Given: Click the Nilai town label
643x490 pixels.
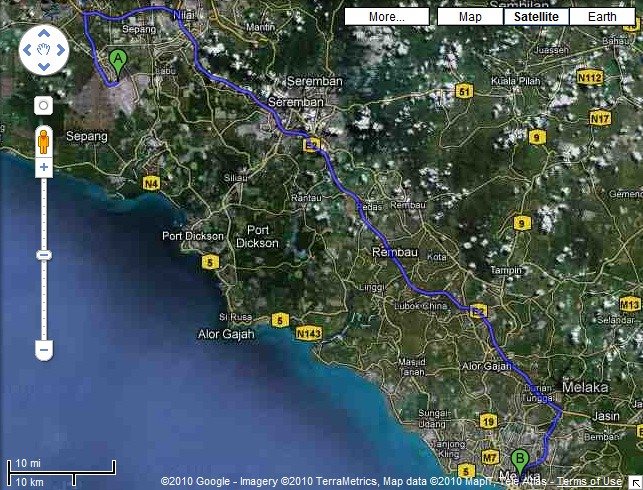Looking at the screenshot, I should [183, 16].
